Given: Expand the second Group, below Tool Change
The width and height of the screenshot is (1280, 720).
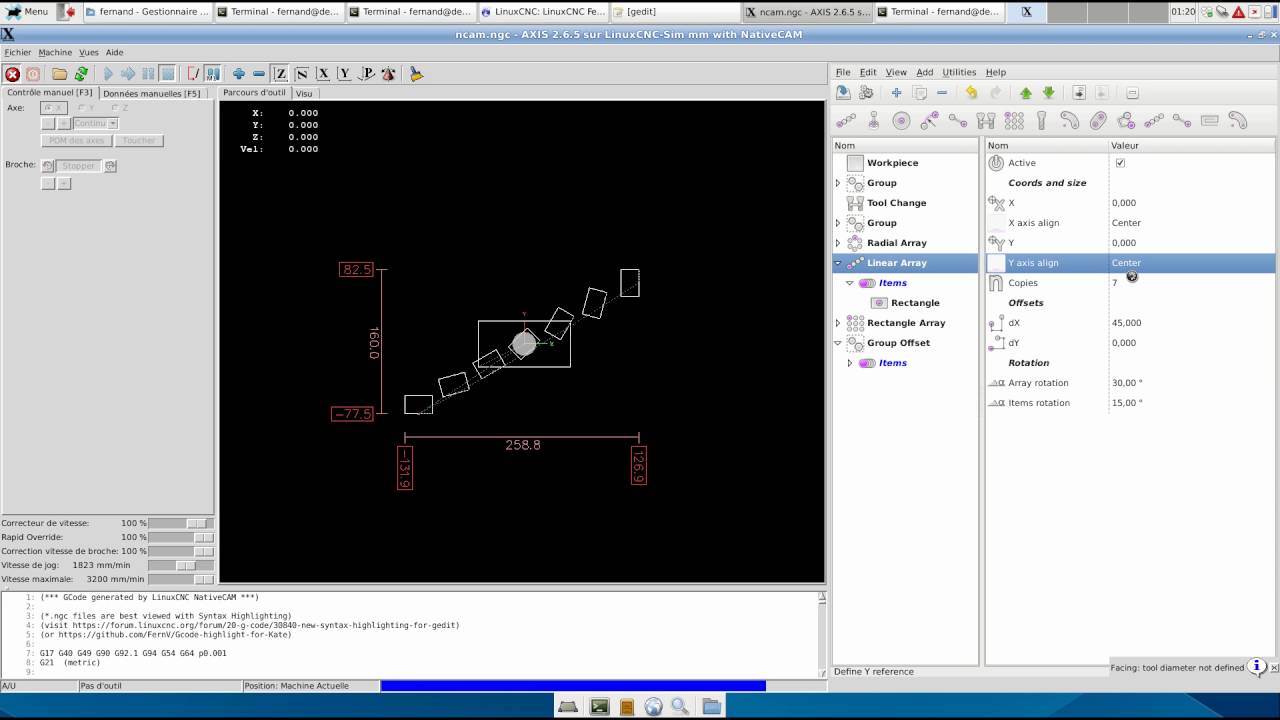Looking at the screenshot, I should click(838, 223).
